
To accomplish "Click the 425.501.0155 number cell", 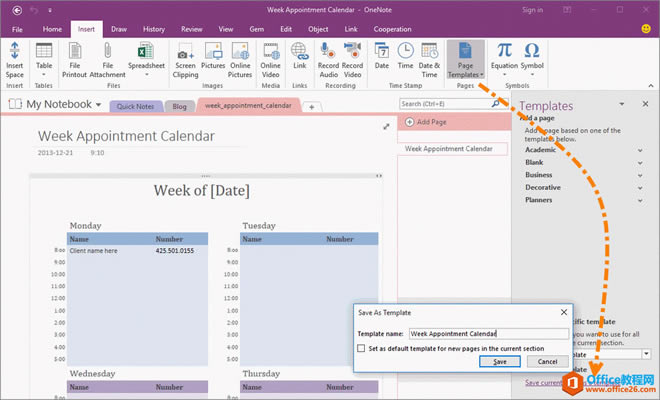I will coord(175,251).
